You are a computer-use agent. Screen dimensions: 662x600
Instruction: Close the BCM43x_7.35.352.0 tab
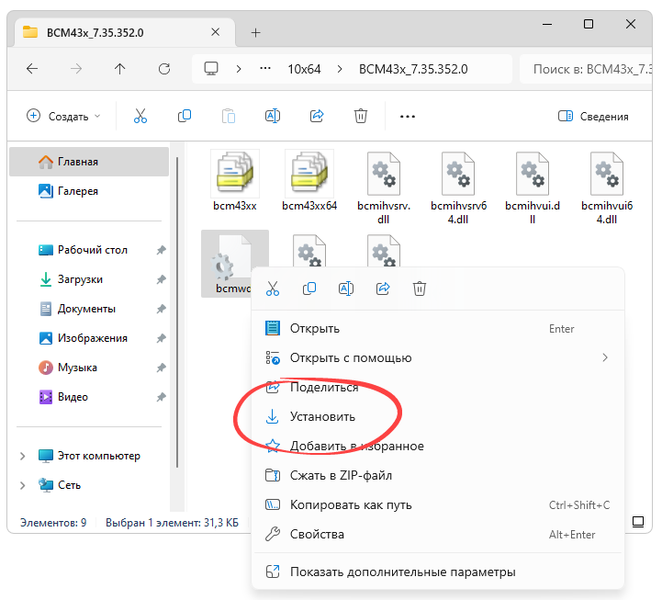tap(215, 32)
